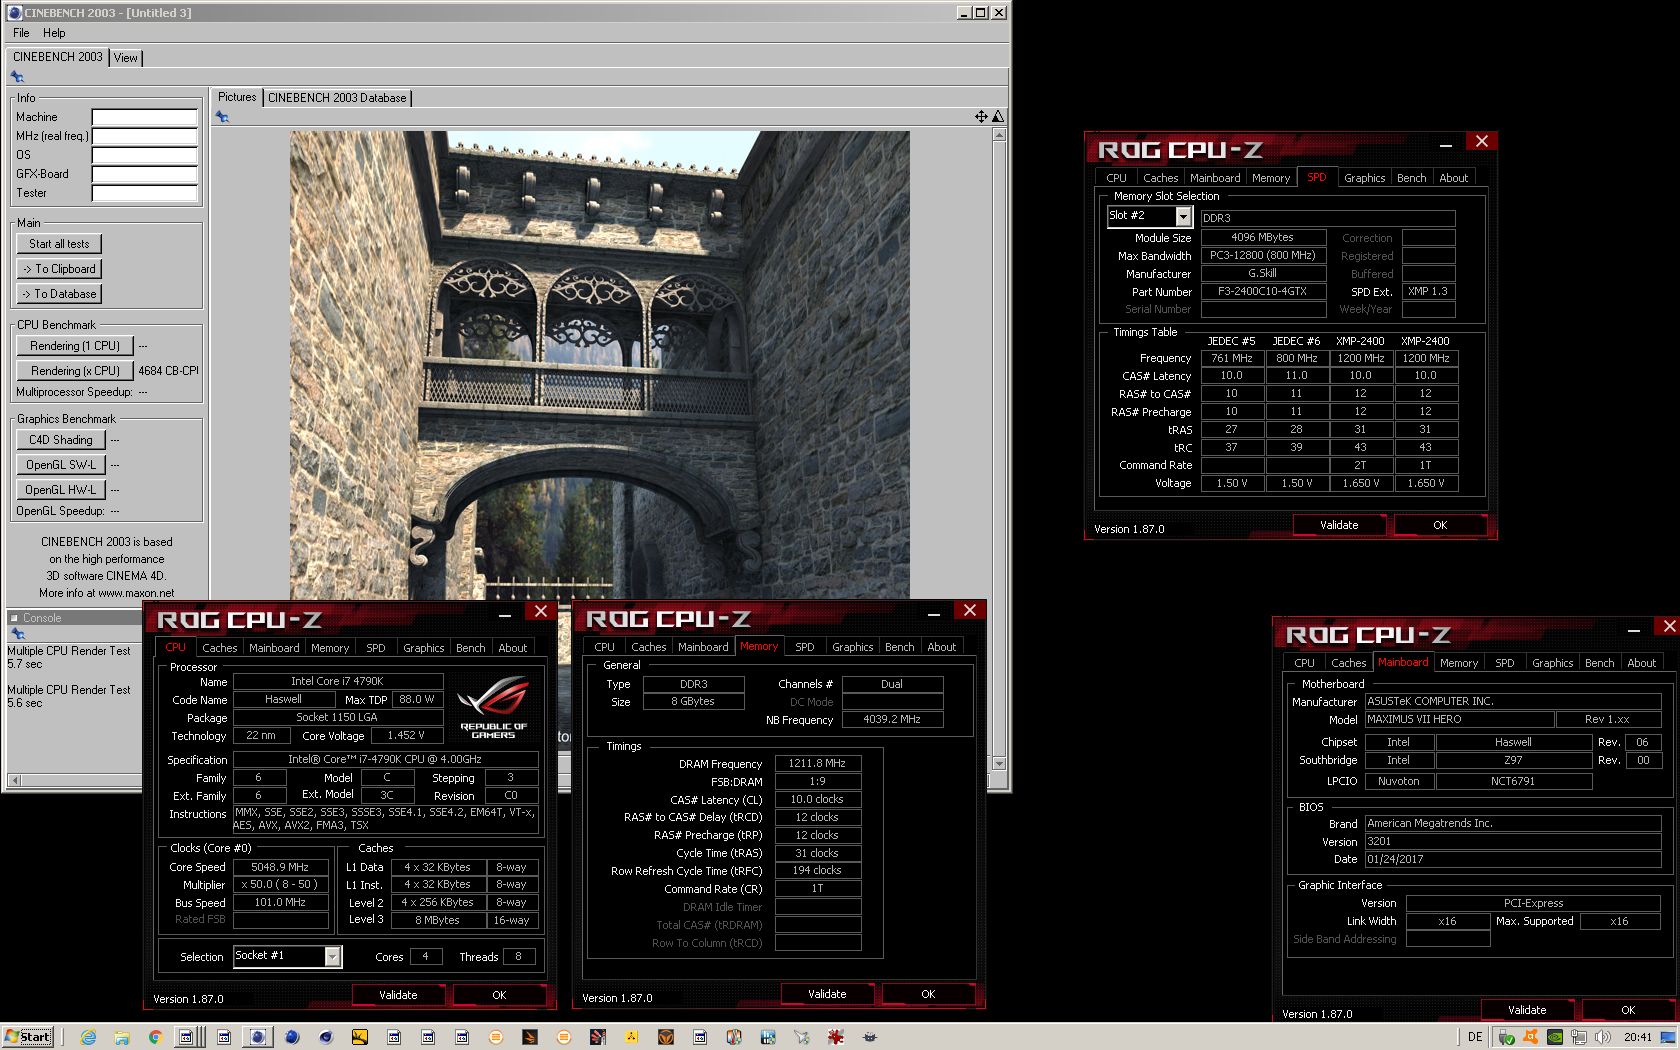Viewport: 1680px width, 1050px height.
Task: Click OK in the Mainboard CPU-Z window
Action: [x=1627, y=1010]
